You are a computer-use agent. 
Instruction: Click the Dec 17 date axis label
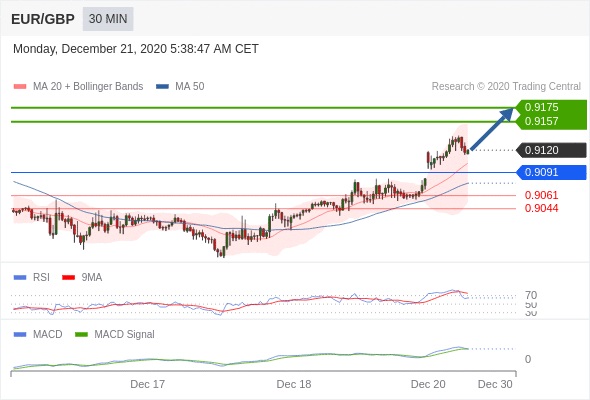148,384
